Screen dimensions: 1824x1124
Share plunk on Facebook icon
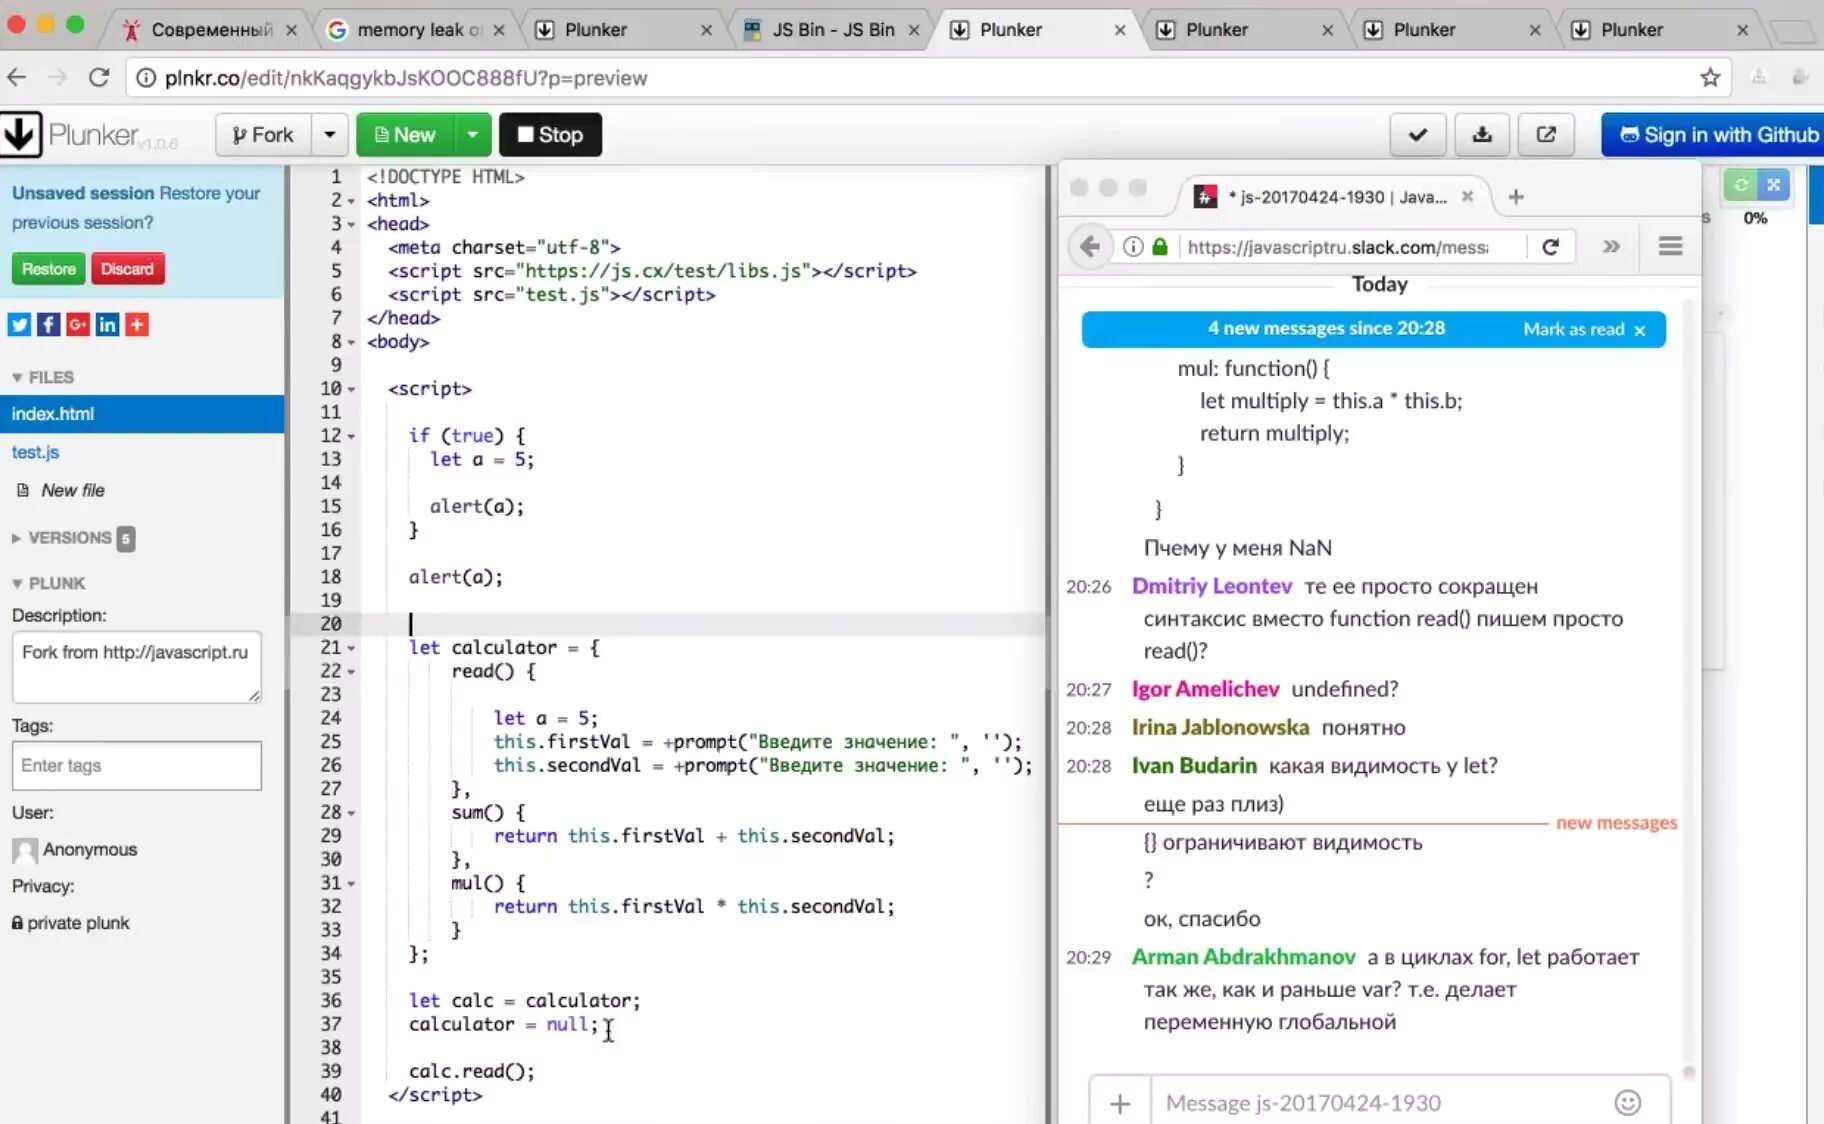click(x=49, y=324)
